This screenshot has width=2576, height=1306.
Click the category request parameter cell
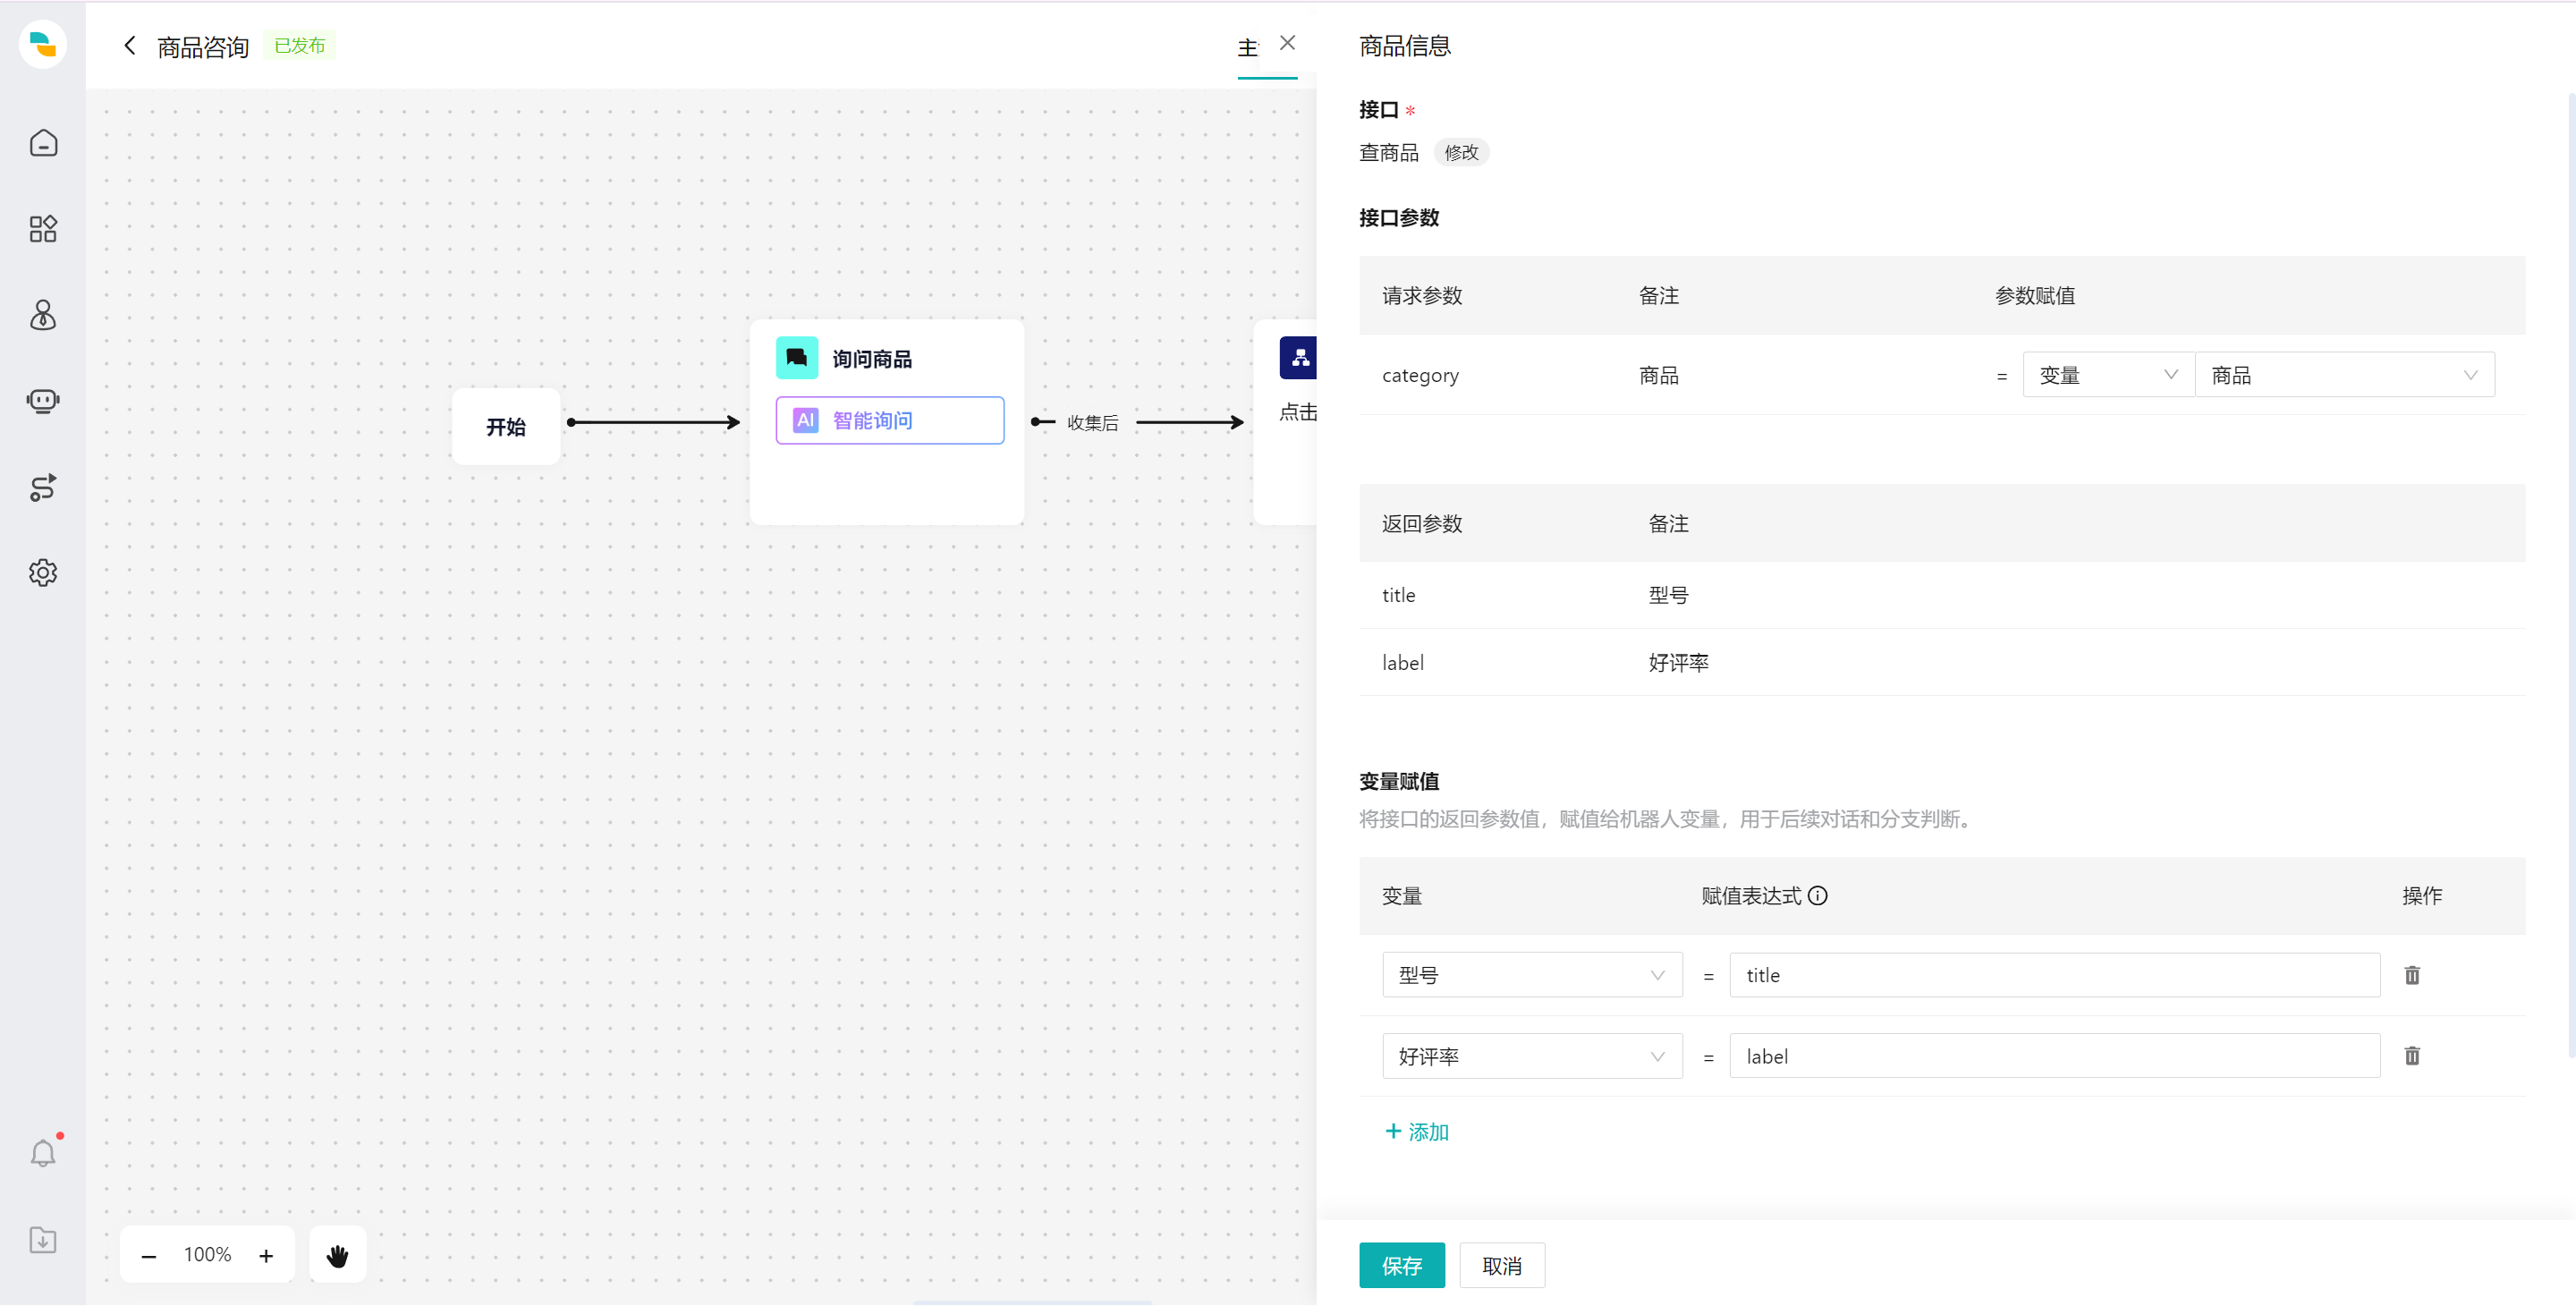(x=1420, y=375)
